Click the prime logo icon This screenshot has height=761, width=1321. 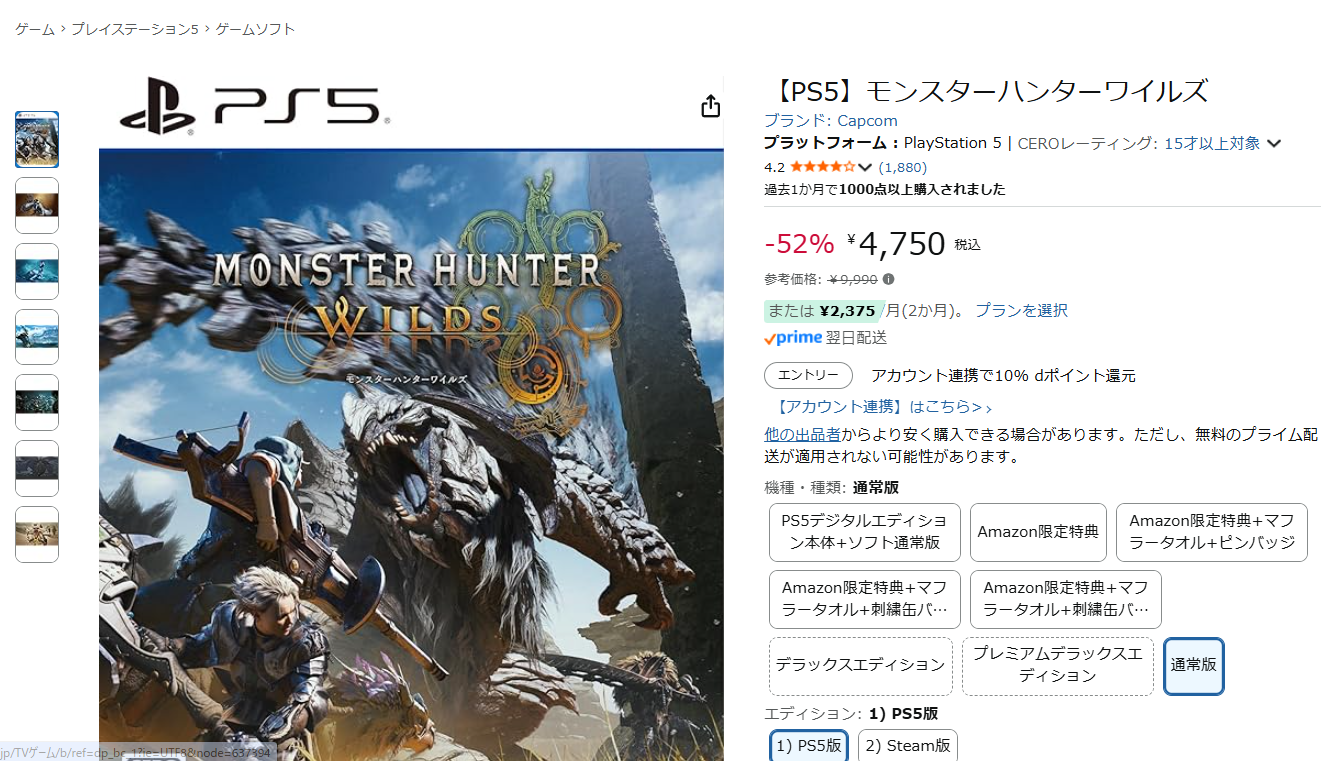(793, 338)
